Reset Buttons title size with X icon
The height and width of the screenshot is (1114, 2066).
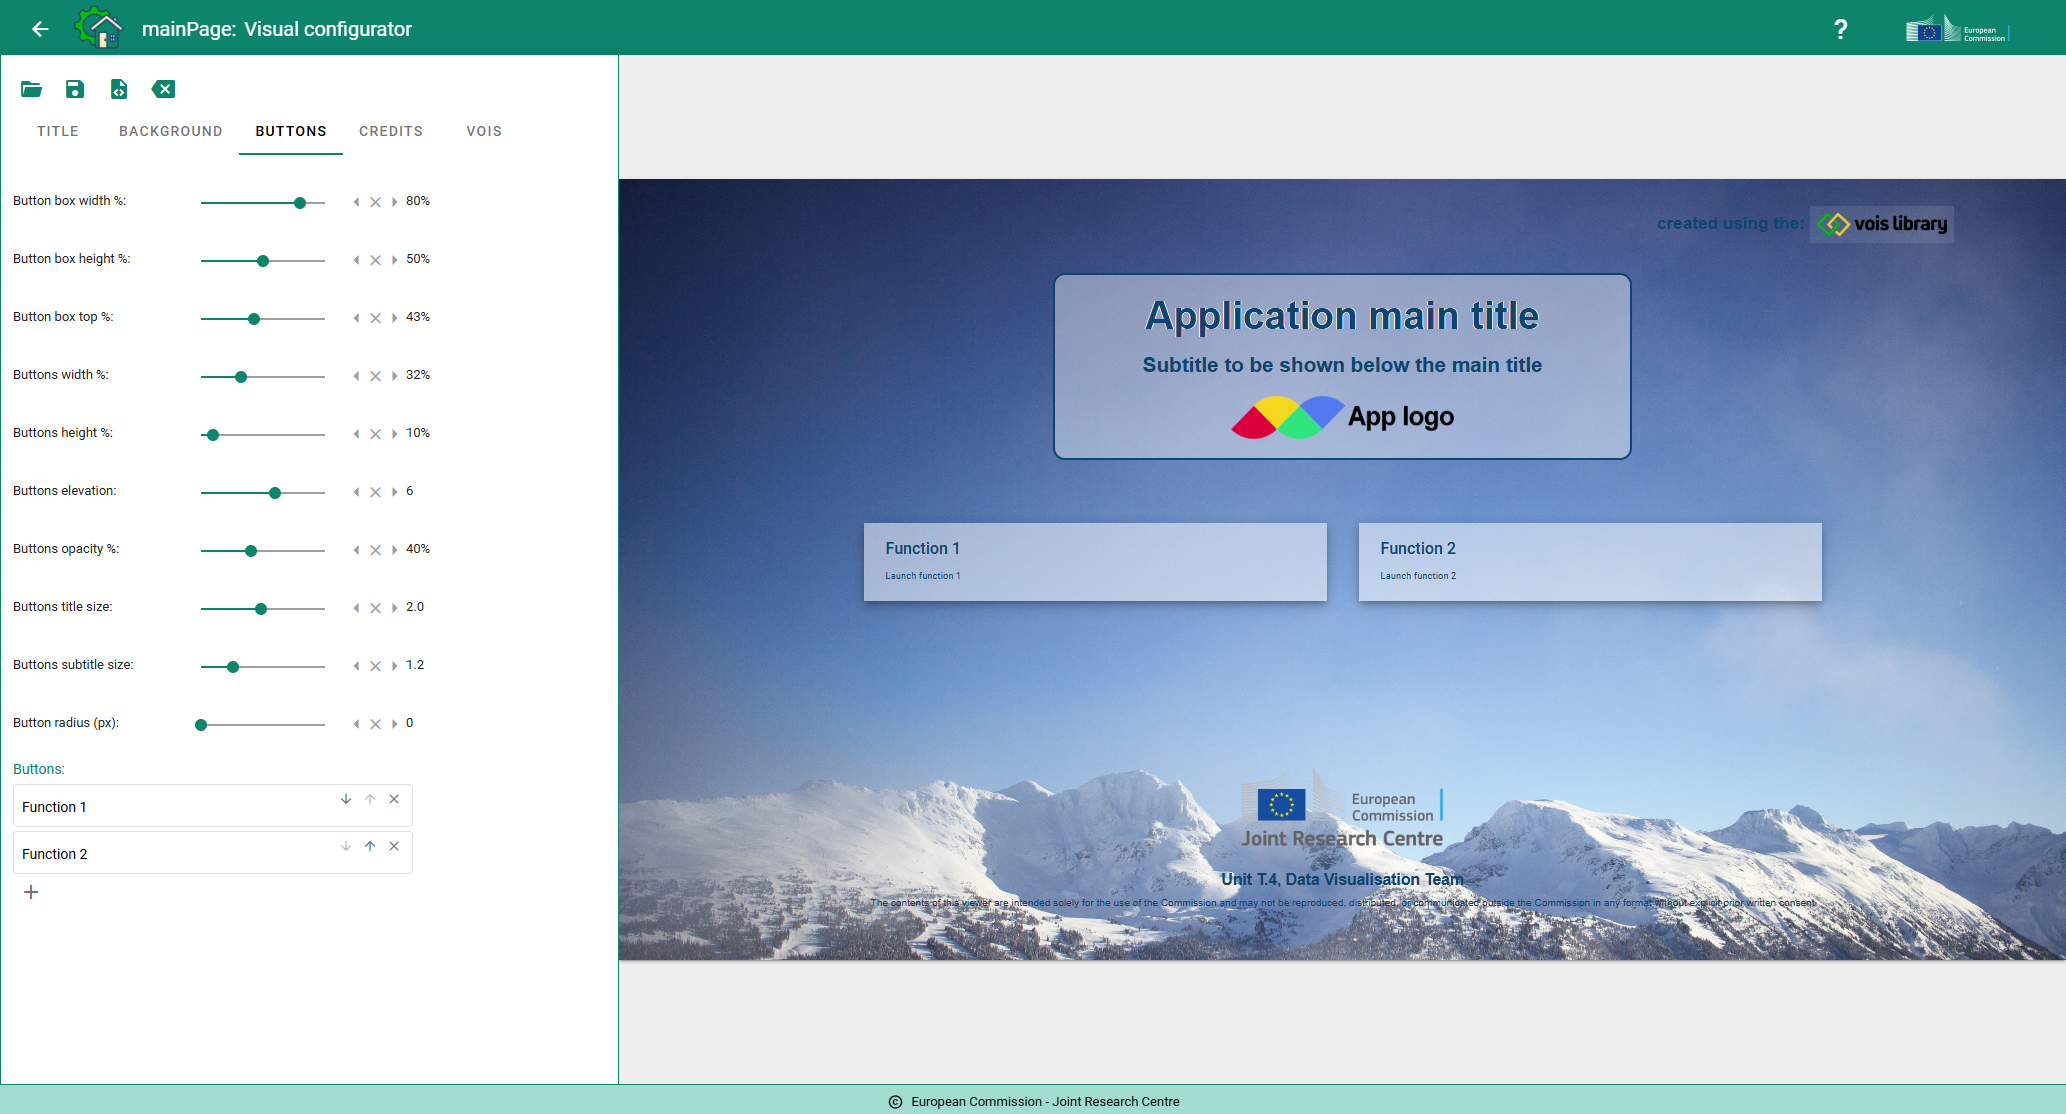coord(375,608)
